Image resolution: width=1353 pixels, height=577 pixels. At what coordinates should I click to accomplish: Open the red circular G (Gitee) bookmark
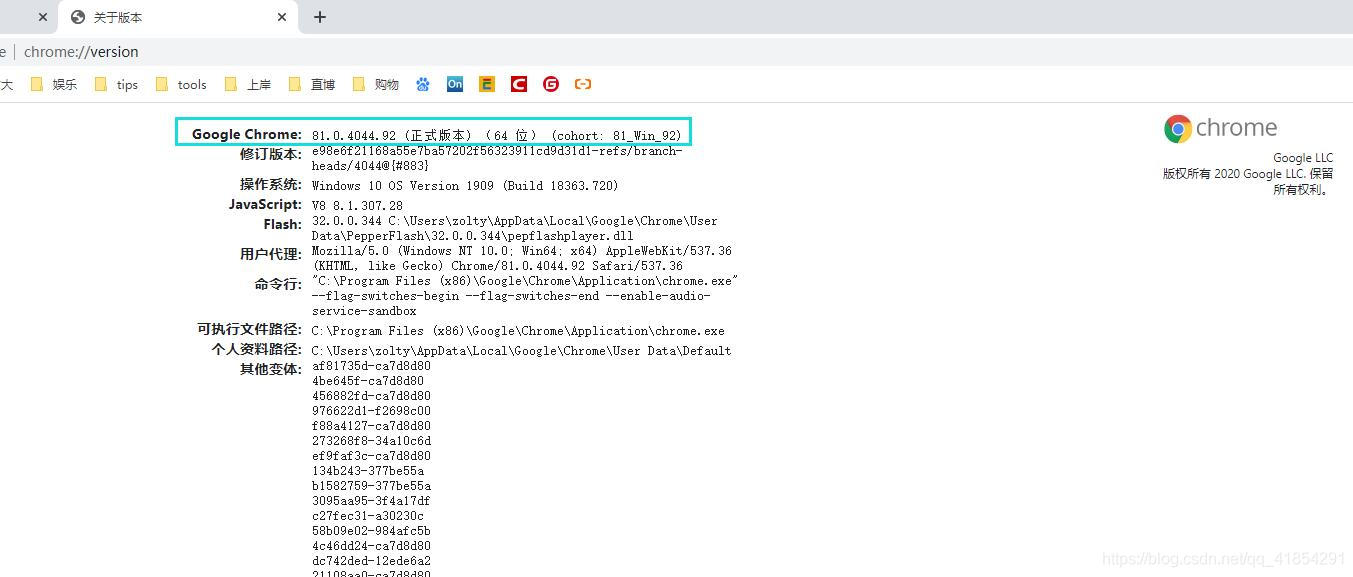click(551, 85)
